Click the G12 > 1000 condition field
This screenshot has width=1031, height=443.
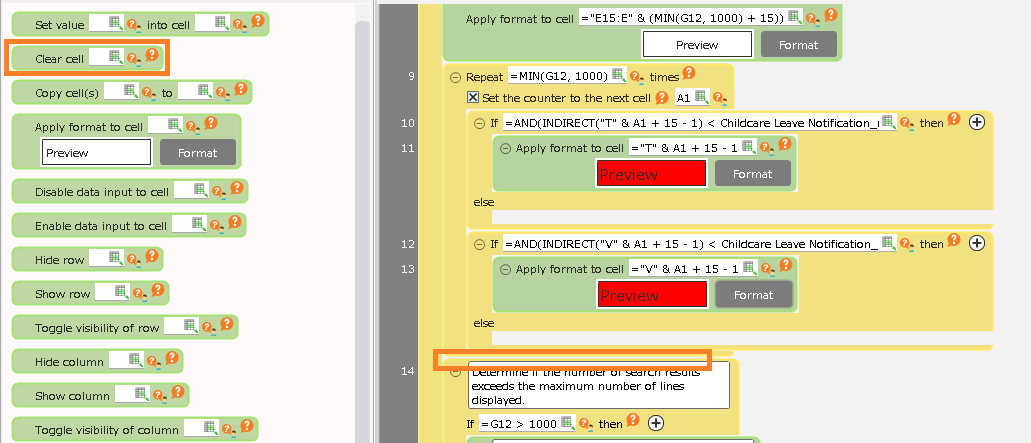click(x=517, y=424)
